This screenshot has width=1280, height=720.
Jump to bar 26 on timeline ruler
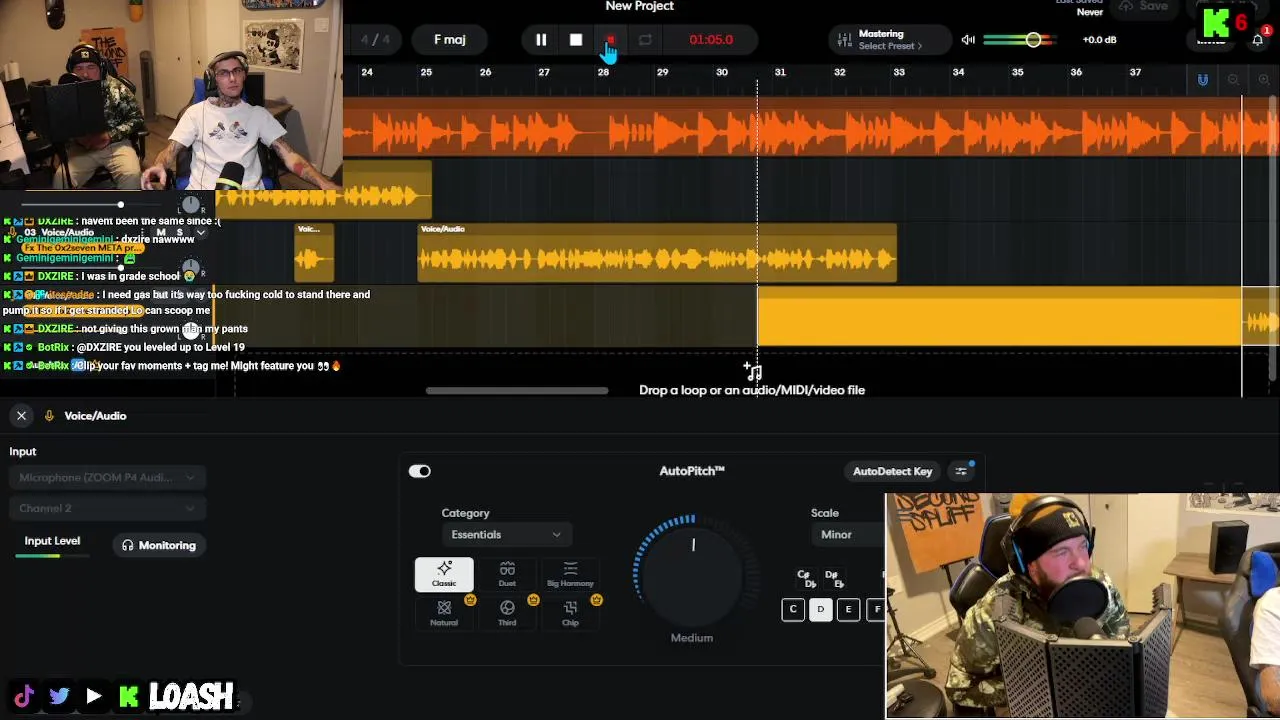(x=485, y=72)
